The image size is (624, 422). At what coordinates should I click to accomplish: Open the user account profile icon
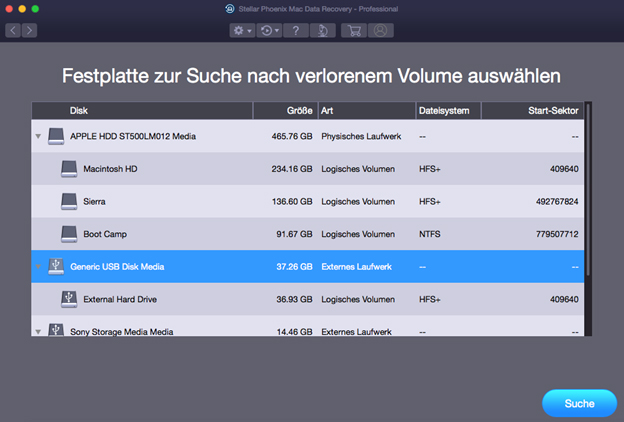(381, 30)
